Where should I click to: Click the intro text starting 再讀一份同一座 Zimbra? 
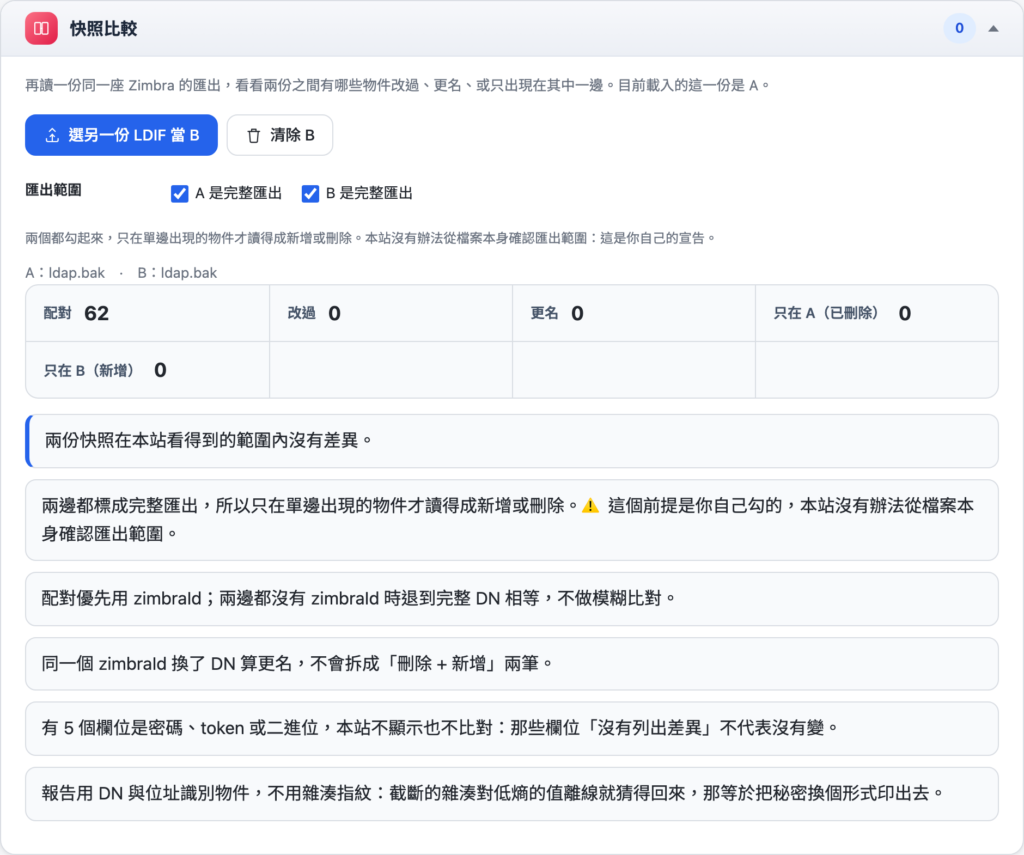397,86
